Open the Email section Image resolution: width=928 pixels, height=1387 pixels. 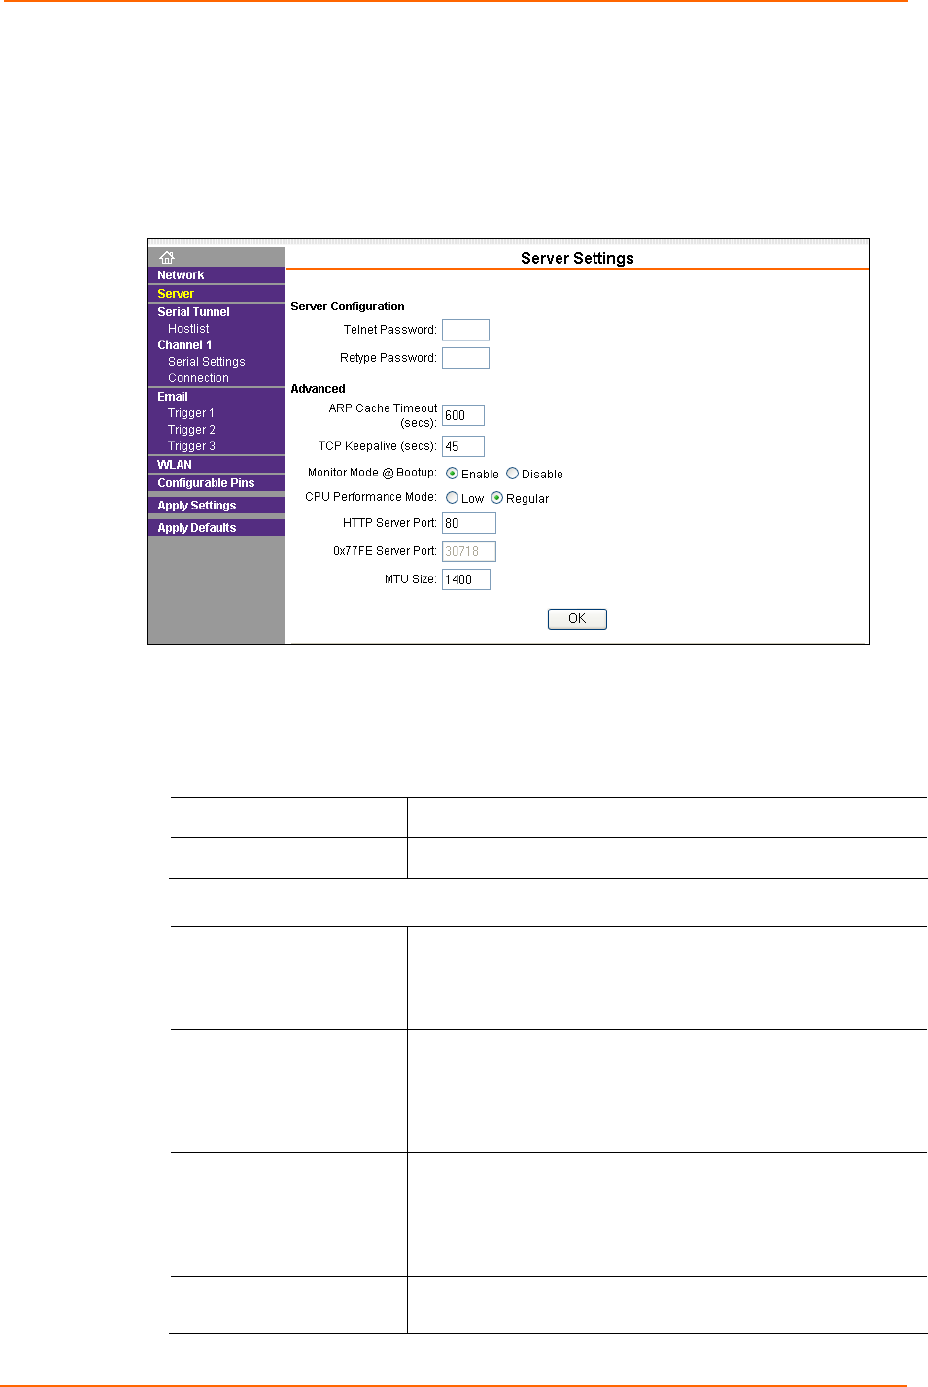(x=172, y=397)
